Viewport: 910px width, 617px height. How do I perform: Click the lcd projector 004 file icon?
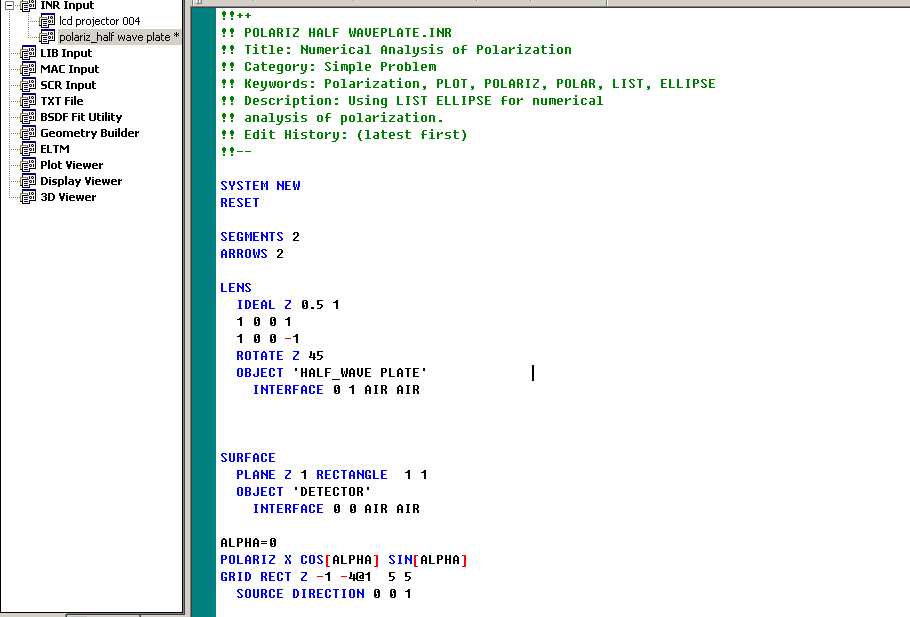tap(47, 21)
